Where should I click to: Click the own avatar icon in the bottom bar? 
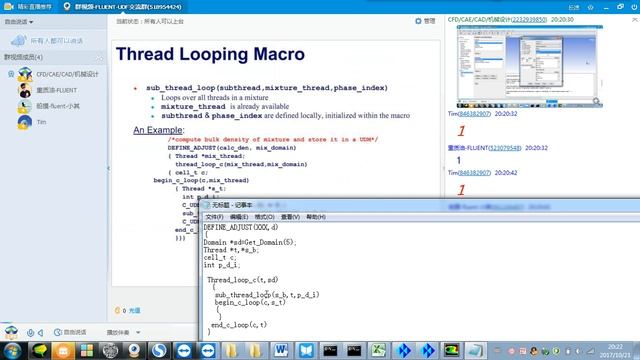tap(11, 332)
